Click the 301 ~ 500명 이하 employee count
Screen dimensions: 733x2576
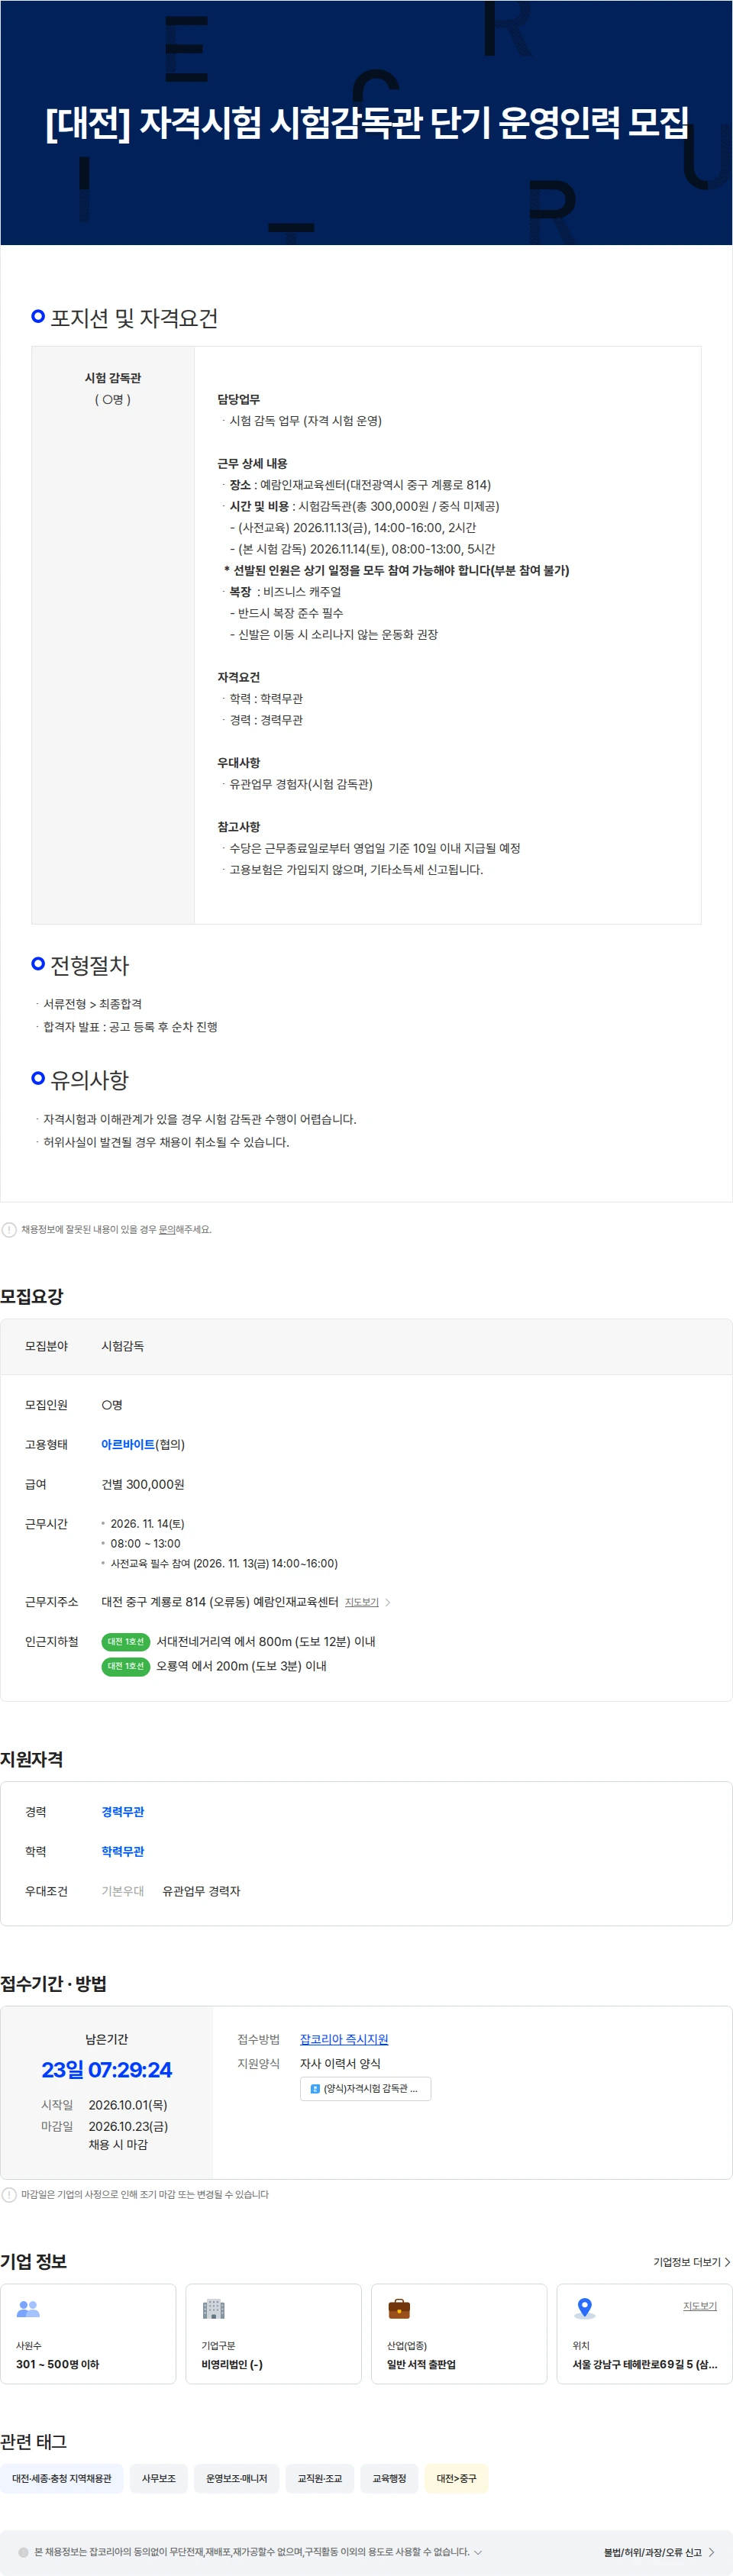58,2365
